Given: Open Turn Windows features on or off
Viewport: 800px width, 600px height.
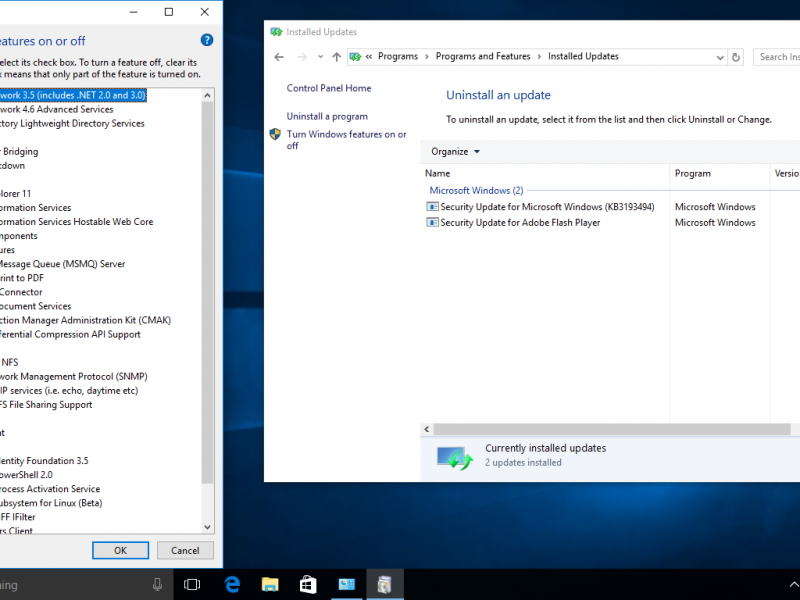Looking at the screenshot, I should click(x=346, y=140).
